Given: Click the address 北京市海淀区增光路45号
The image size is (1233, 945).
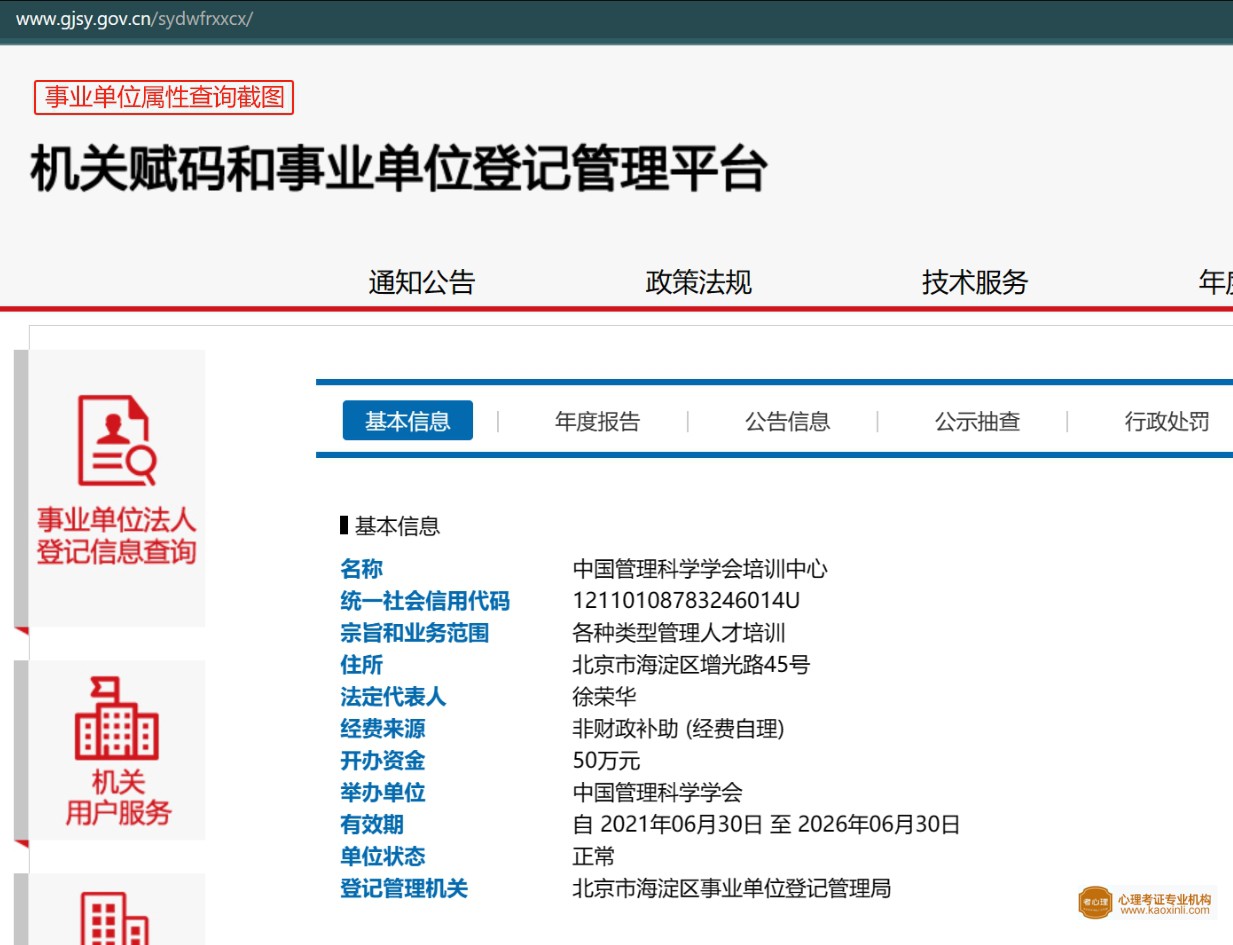Looking at the screenshot, I should tap(691, 666).
